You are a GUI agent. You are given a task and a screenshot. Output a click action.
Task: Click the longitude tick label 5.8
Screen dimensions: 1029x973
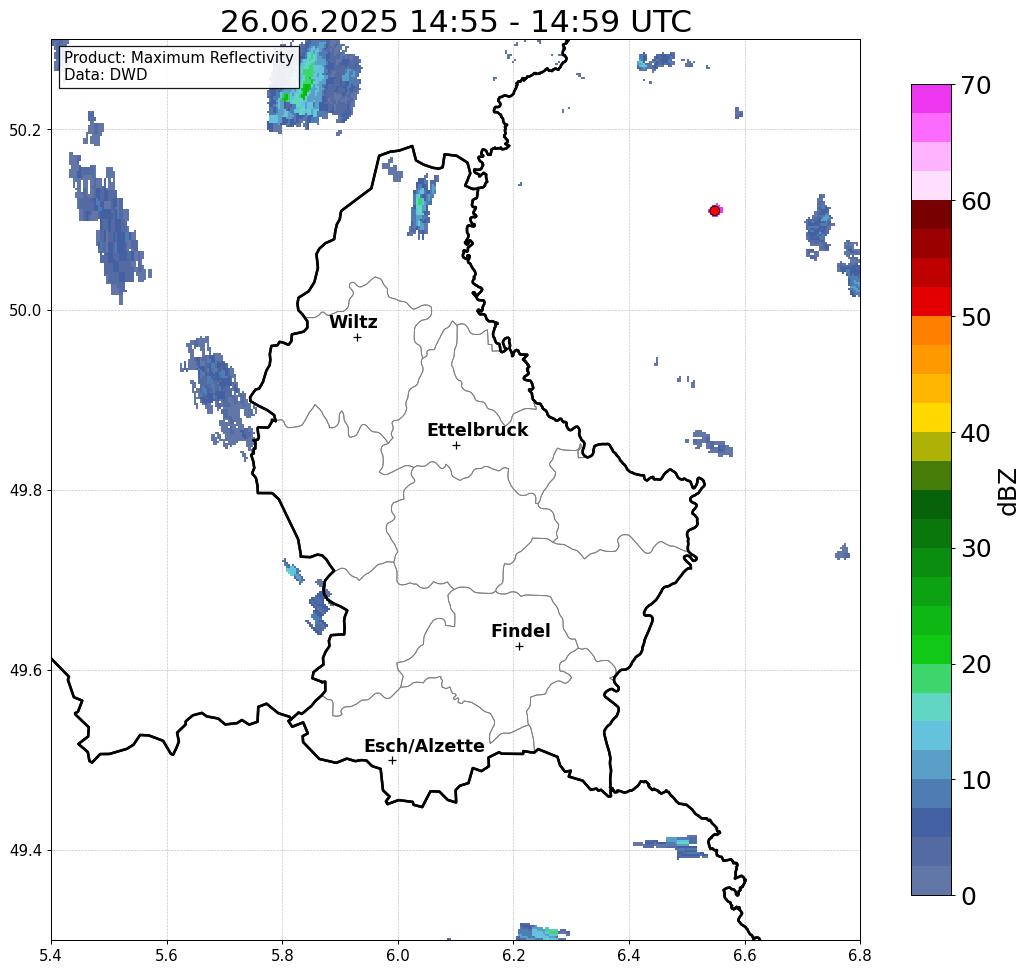click(282, 955)
